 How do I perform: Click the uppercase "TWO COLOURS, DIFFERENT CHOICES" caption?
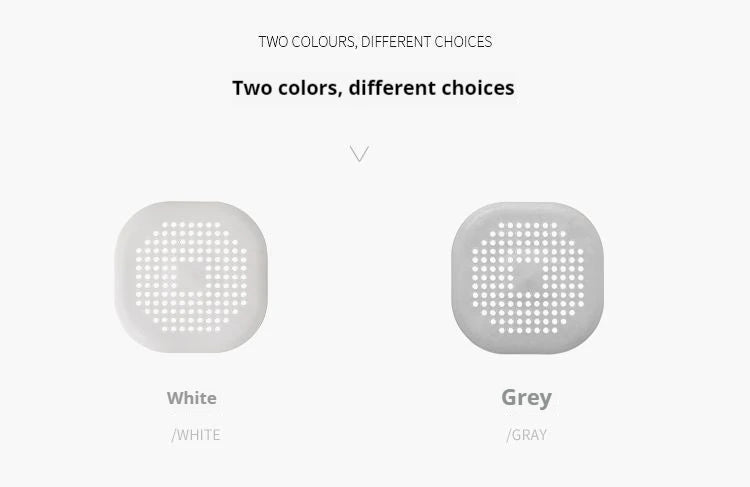(x=375, y=42)
